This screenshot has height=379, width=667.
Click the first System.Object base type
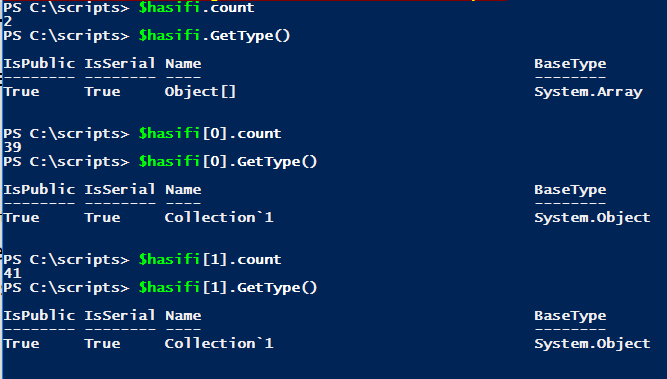pos(592,218)
